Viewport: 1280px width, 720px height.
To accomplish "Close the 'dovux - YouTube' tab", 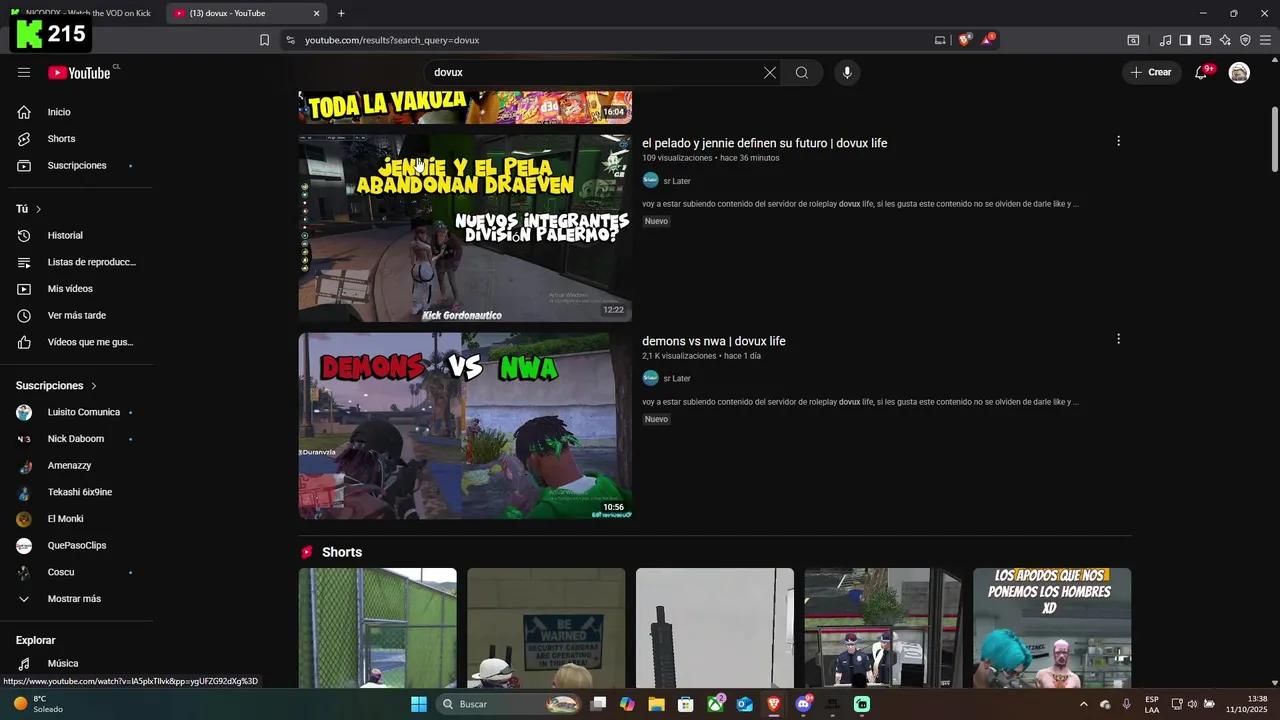I will (x=317, y=13).
